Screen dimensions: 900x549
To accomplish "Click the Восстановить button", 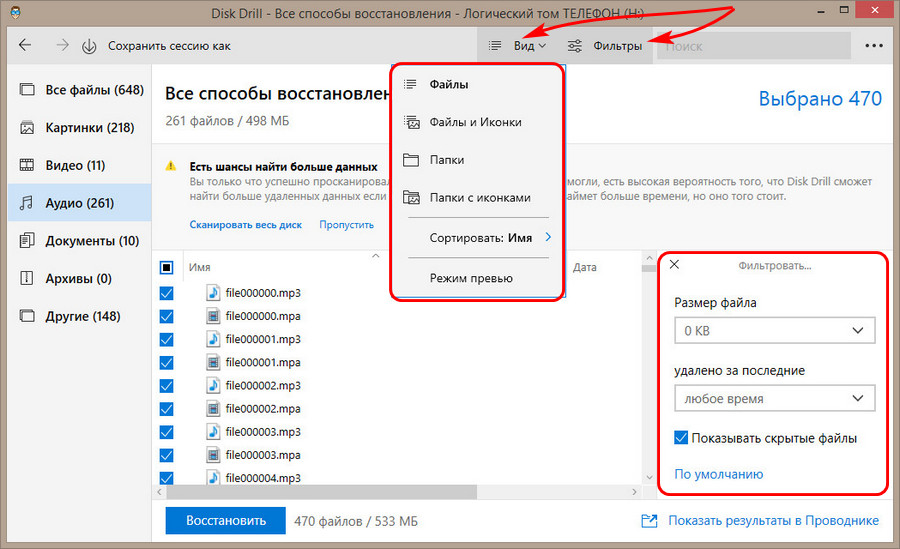I will tap(225, 520).
